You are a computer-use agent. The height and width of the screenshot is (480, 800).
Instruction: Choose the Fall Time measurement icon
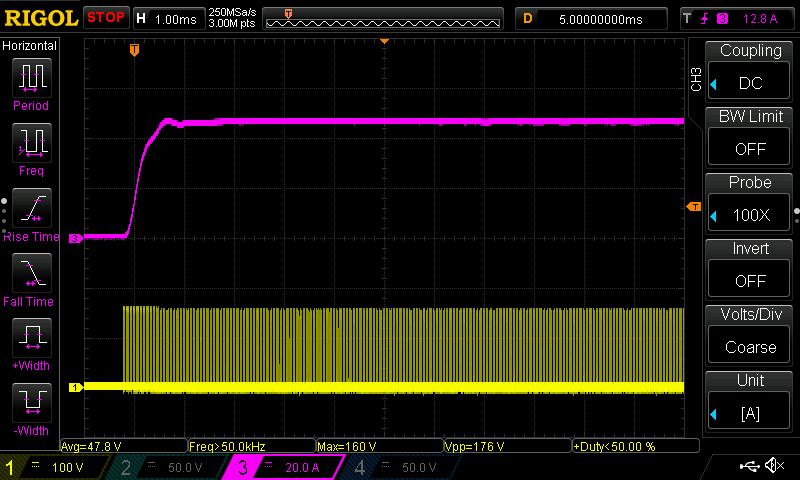31,272
